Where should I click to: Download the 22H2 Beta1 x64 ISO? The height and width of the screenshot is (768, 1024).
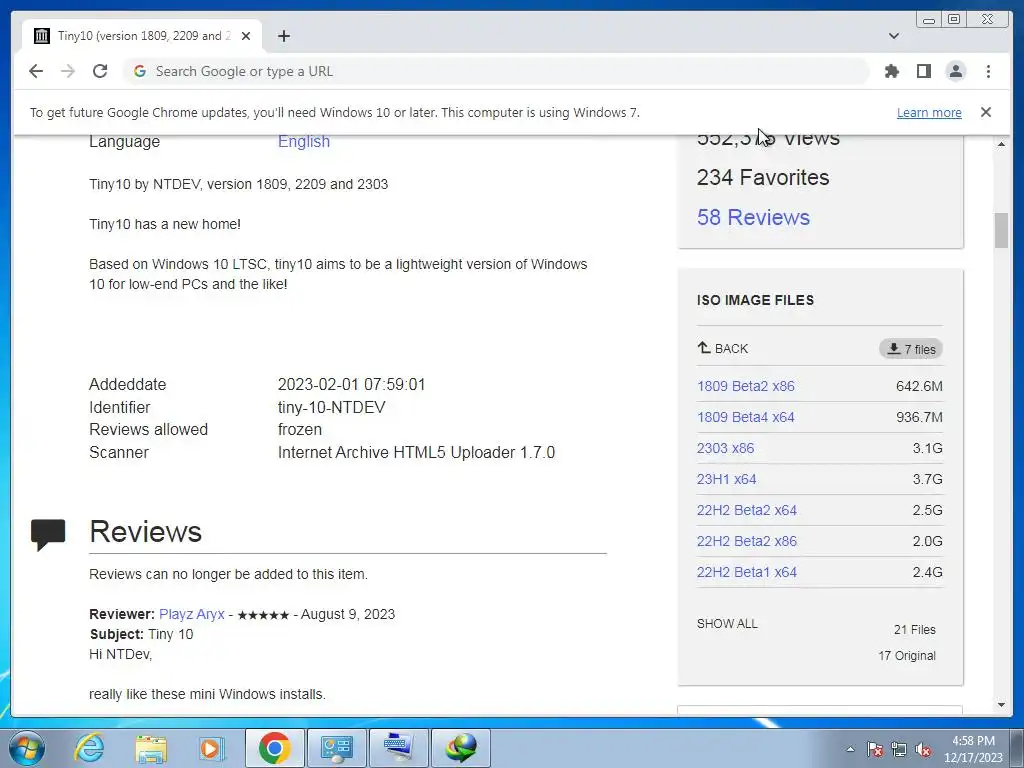click(x=746, y=572)
